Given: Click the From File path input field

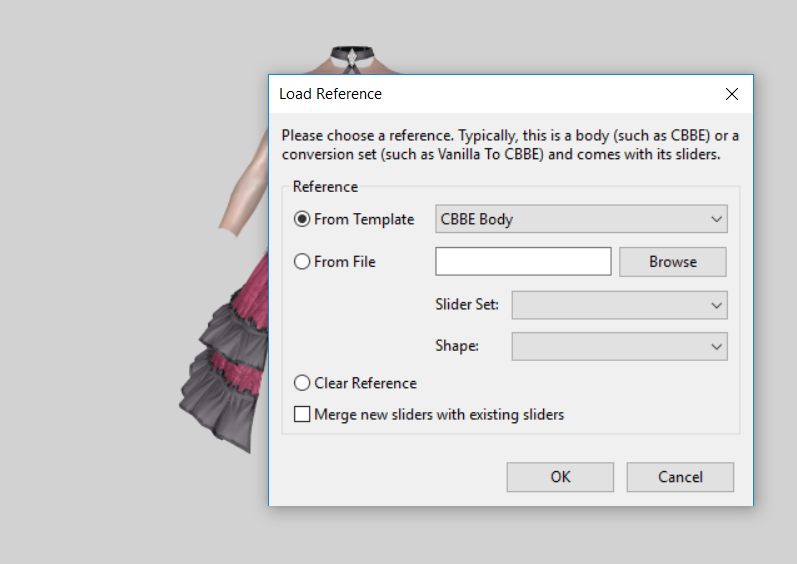Looking at the screenshot, I should click(x=523, y=261).
